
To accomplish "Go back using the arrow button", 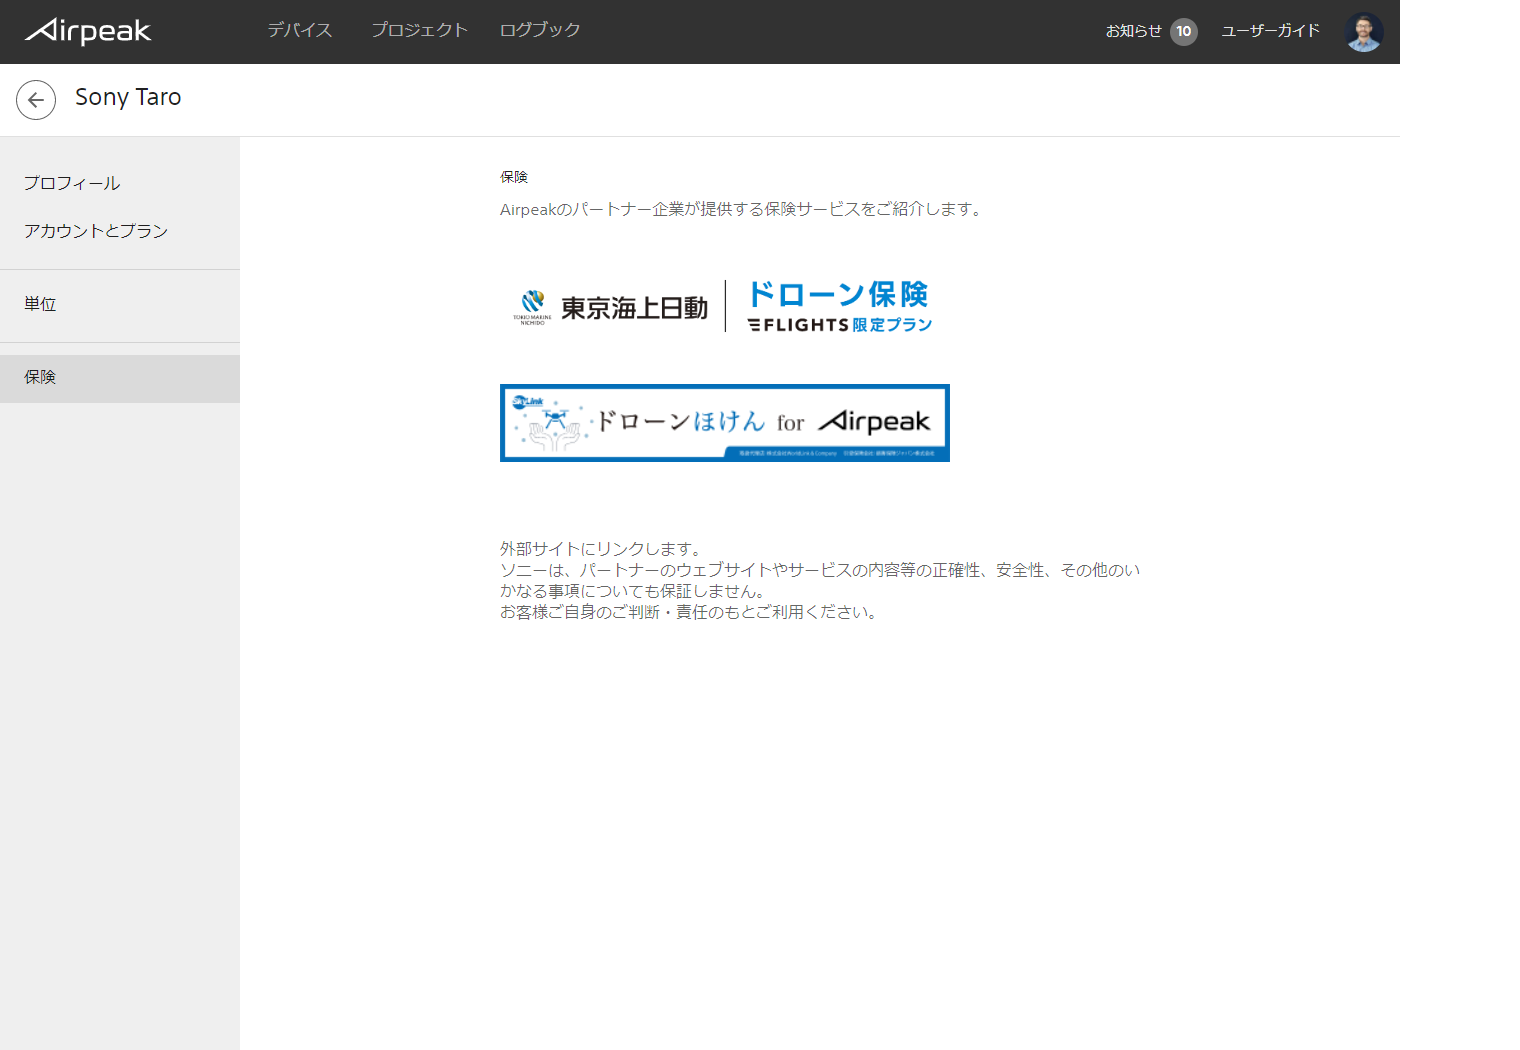I will [x=36, y=100].
